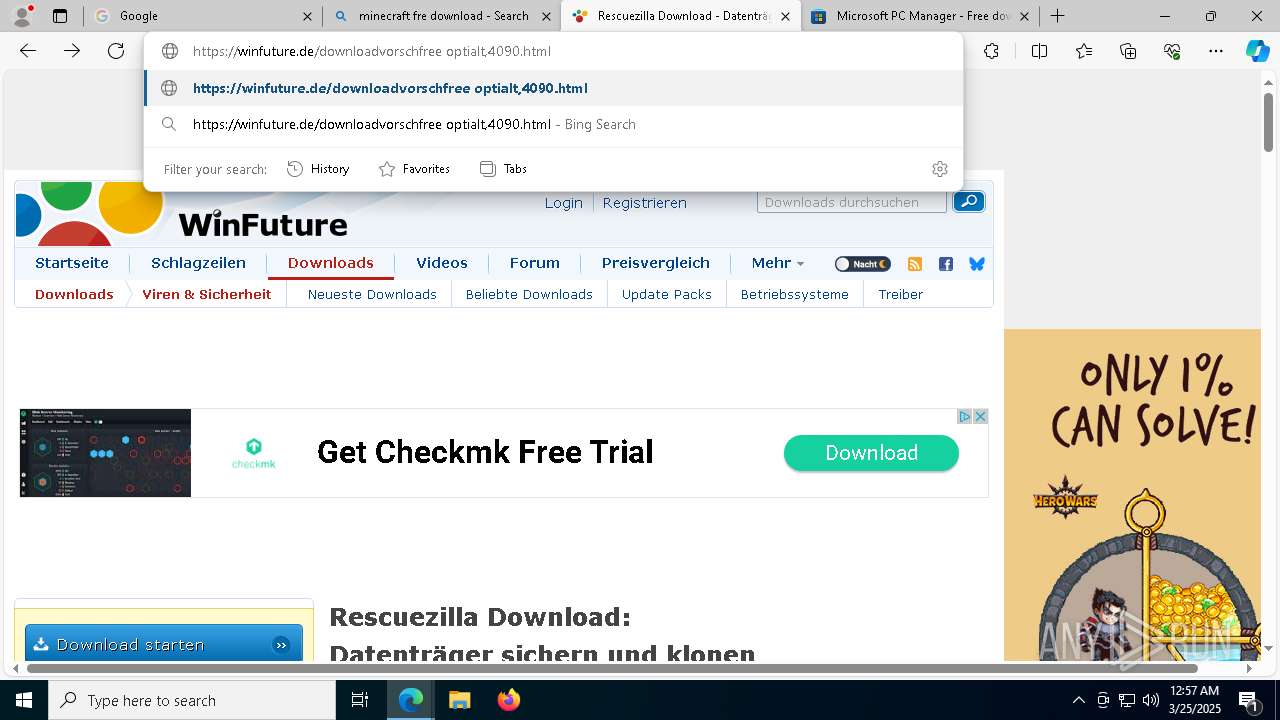Open Downloads in main navigation
The width and height of the screenshot is (1280, 720).
330,263
